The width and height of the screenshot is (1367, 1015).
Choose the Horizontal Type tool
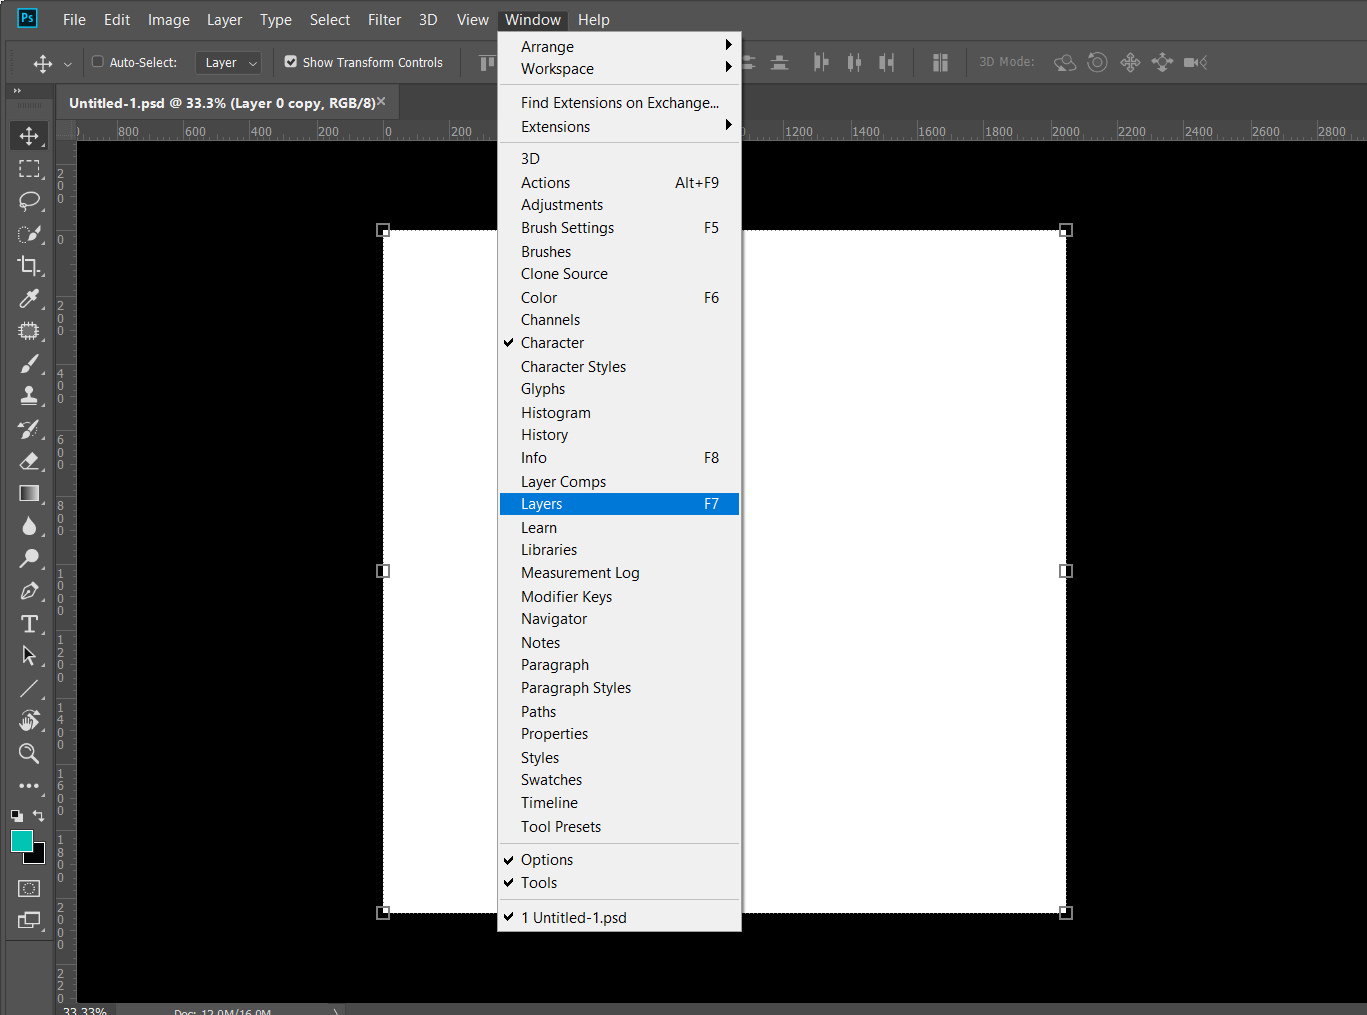[x=29, y=623]
